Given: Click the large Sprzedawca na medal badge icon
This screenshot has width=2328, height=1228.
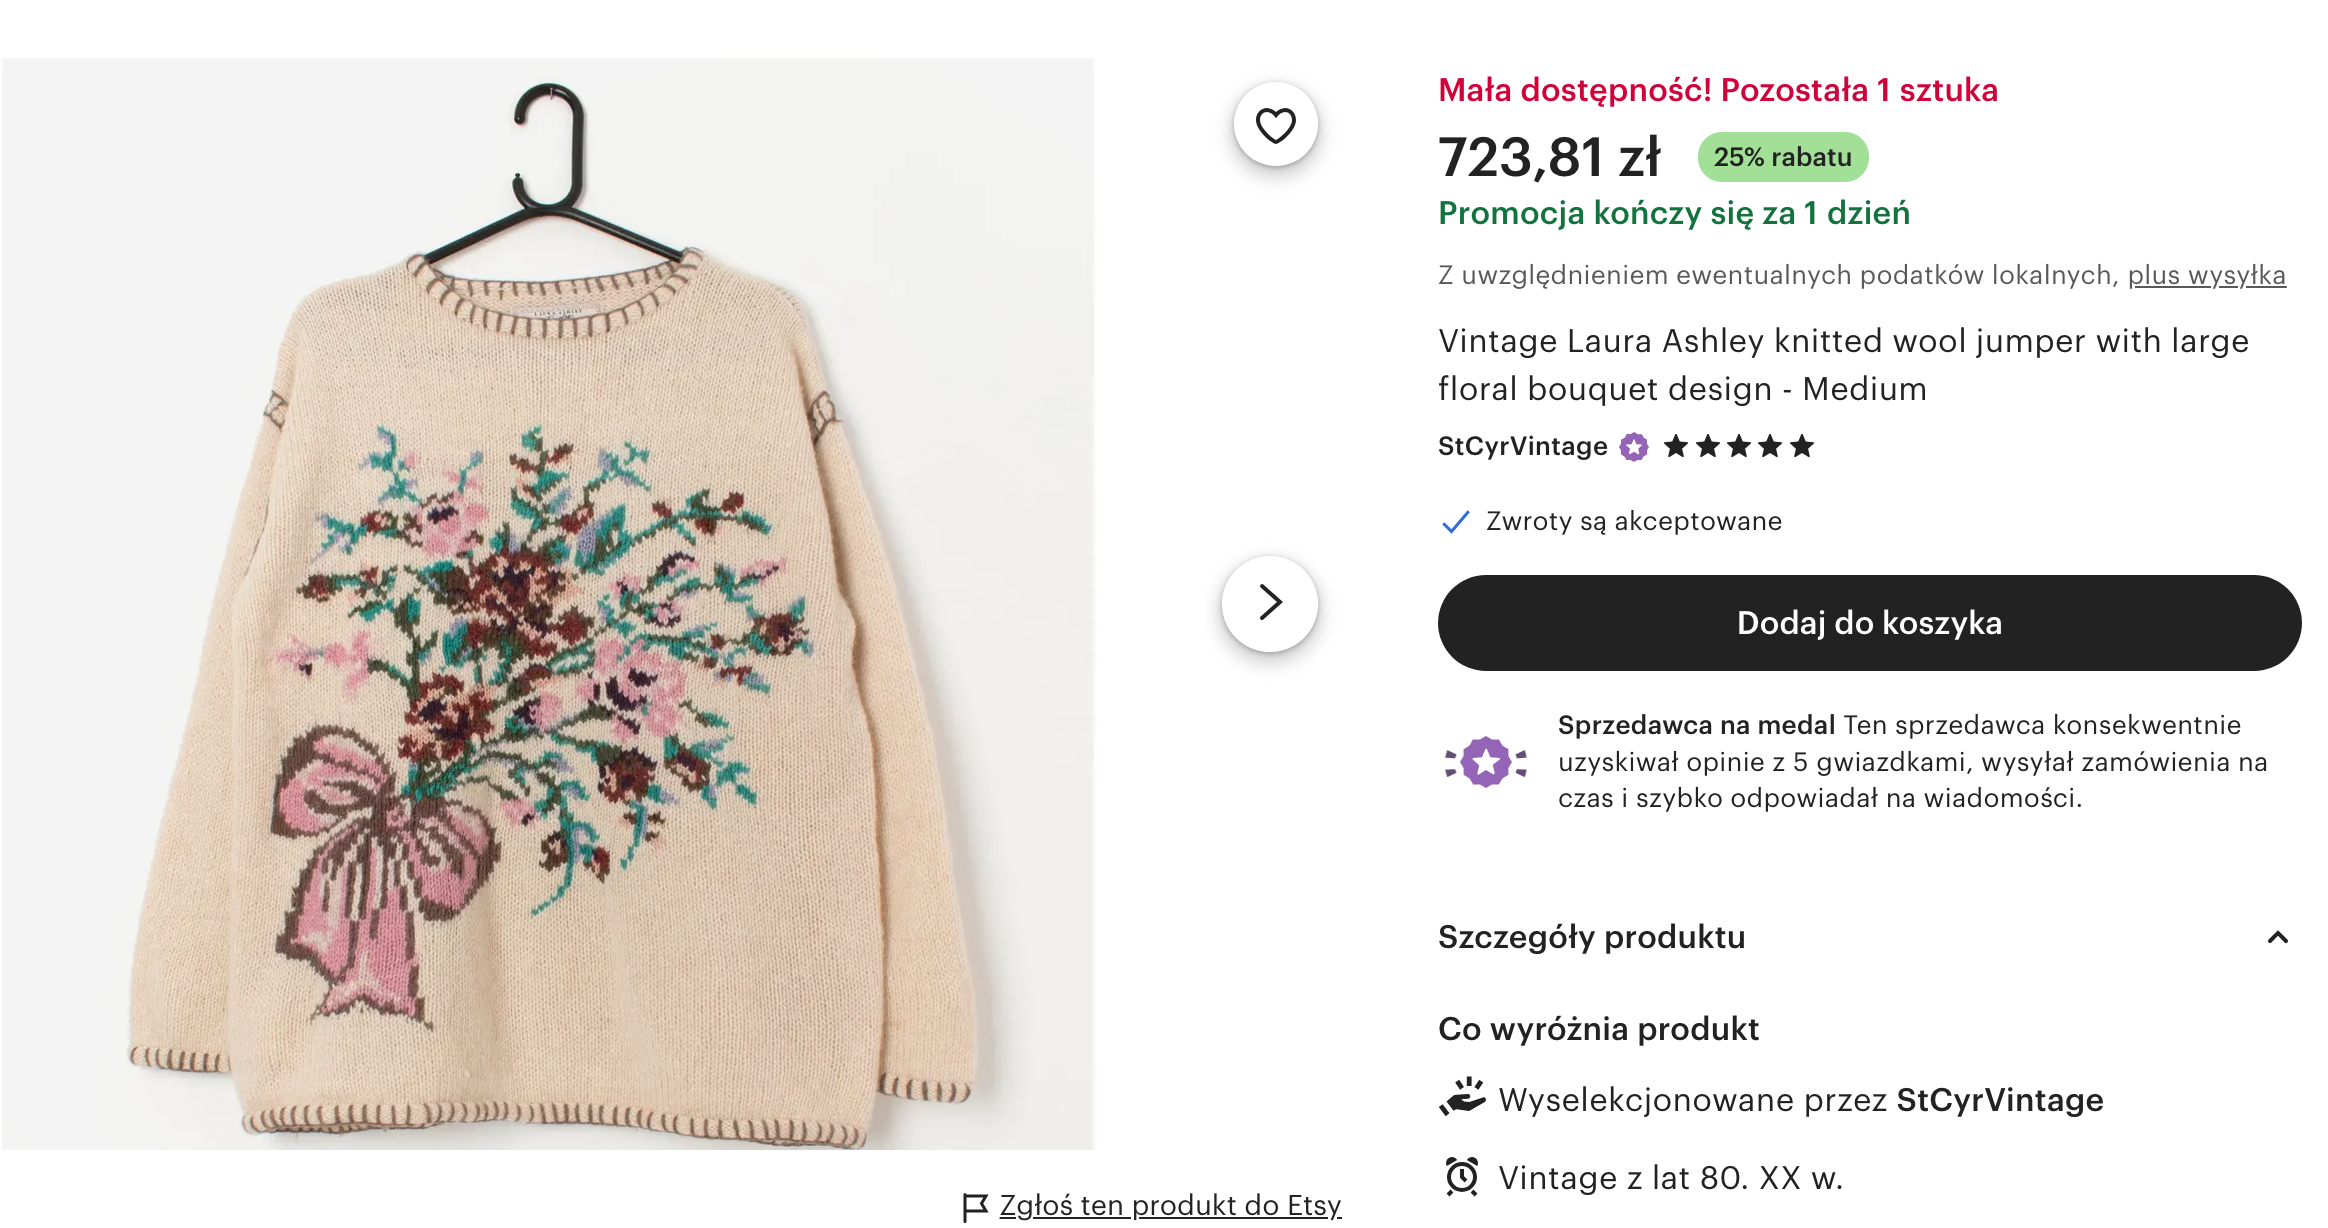Looking at the screenshot, I should click(x=1486, y=762).
